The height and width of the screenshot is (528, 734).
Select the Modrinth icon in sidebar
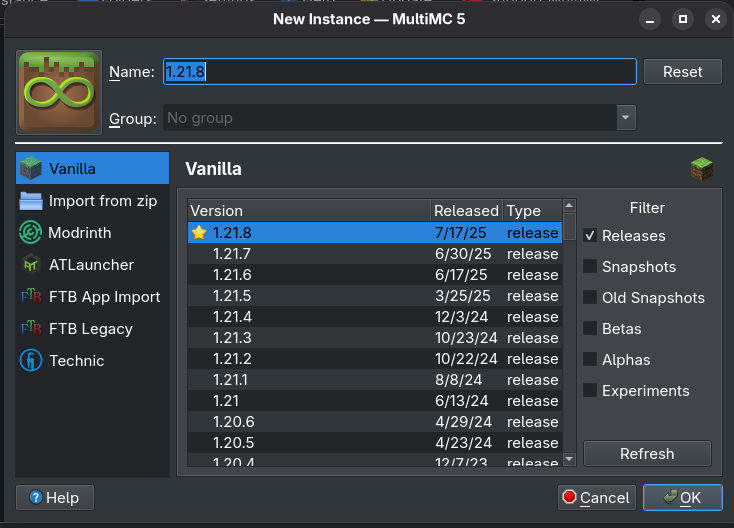[x=32, y=233]
